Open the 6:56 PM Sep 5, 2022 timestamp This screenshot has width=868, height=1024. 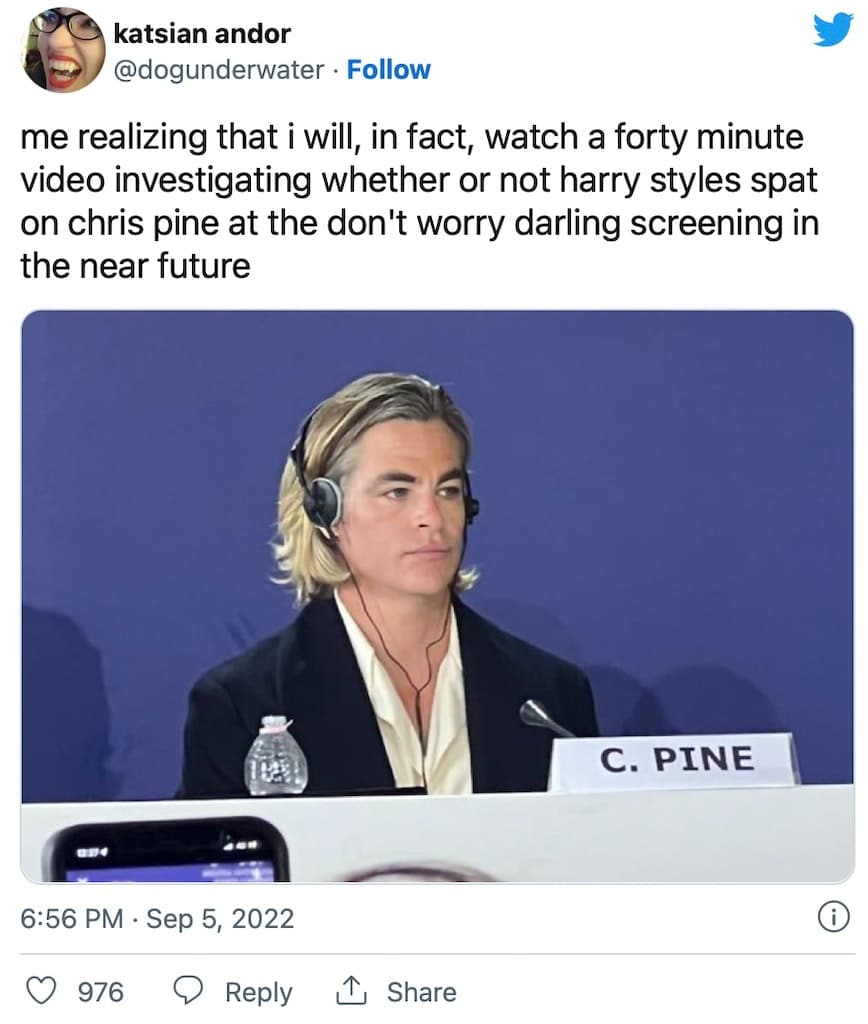(x=157, y=918)
